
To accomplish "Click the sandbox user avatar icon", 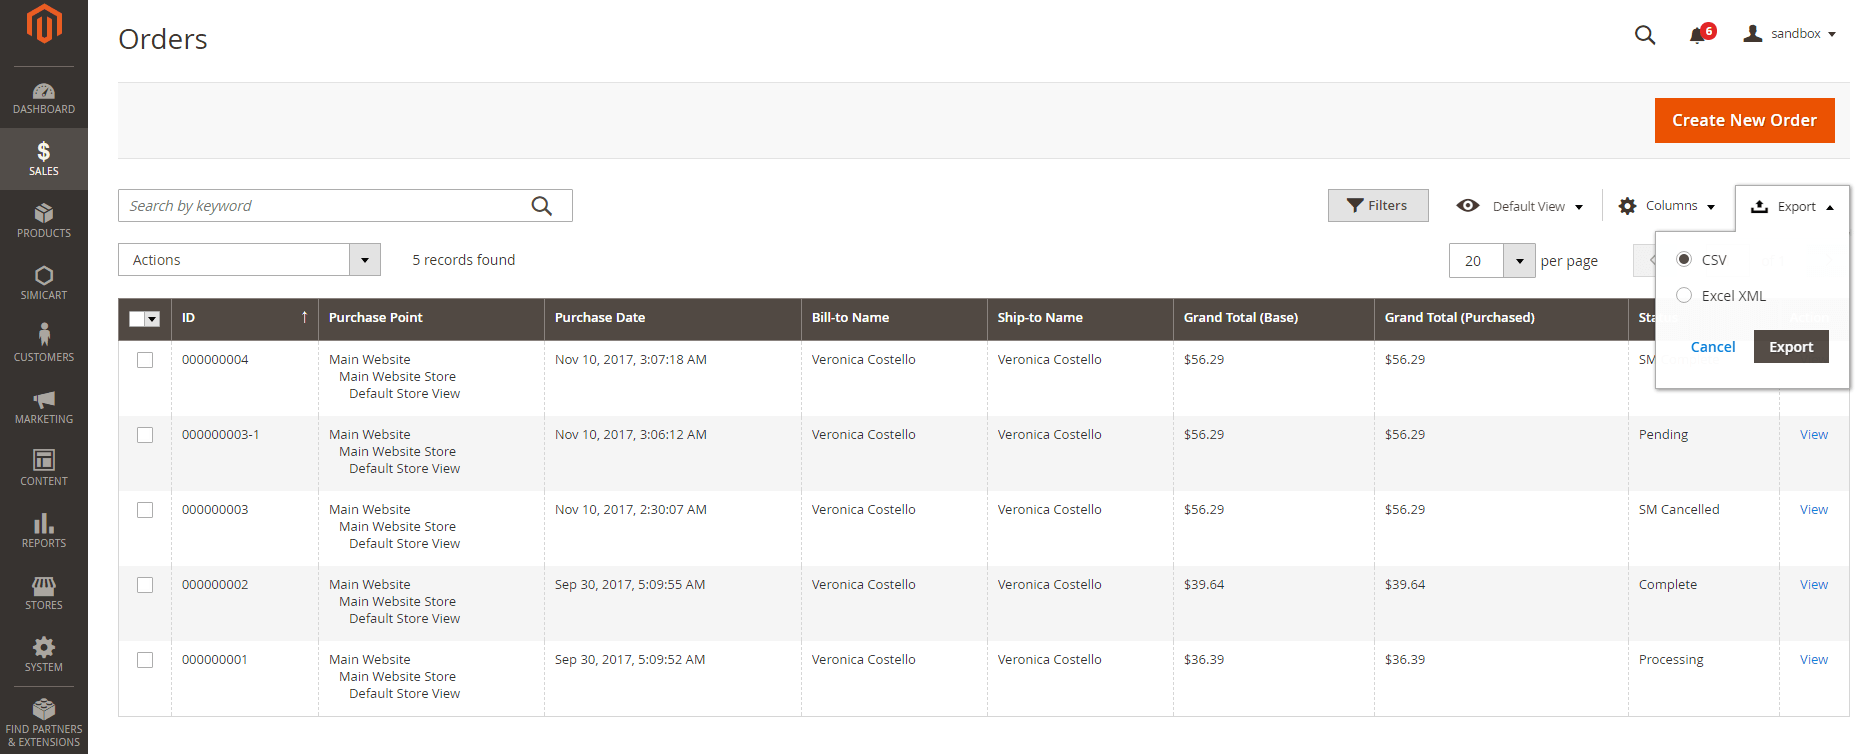I will coord(1752,34).
